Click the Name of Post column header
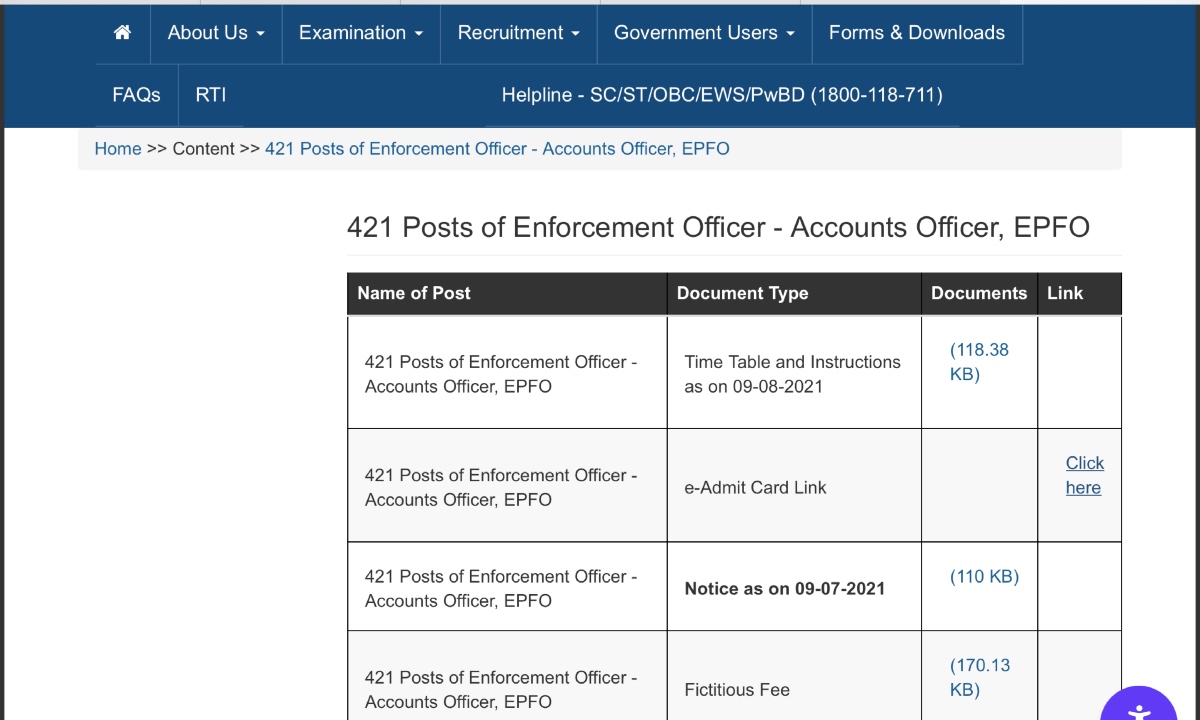This screenshot has width=1200, height=720. [414, 293]
